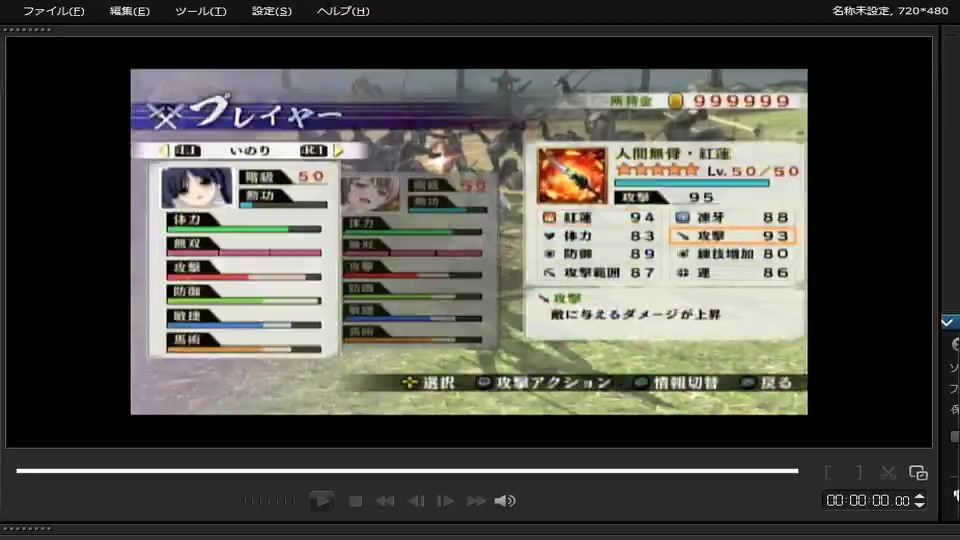Viewport: 960px width, 540px height.
Task: Open the ツール(T) menu
Action: 200,11
